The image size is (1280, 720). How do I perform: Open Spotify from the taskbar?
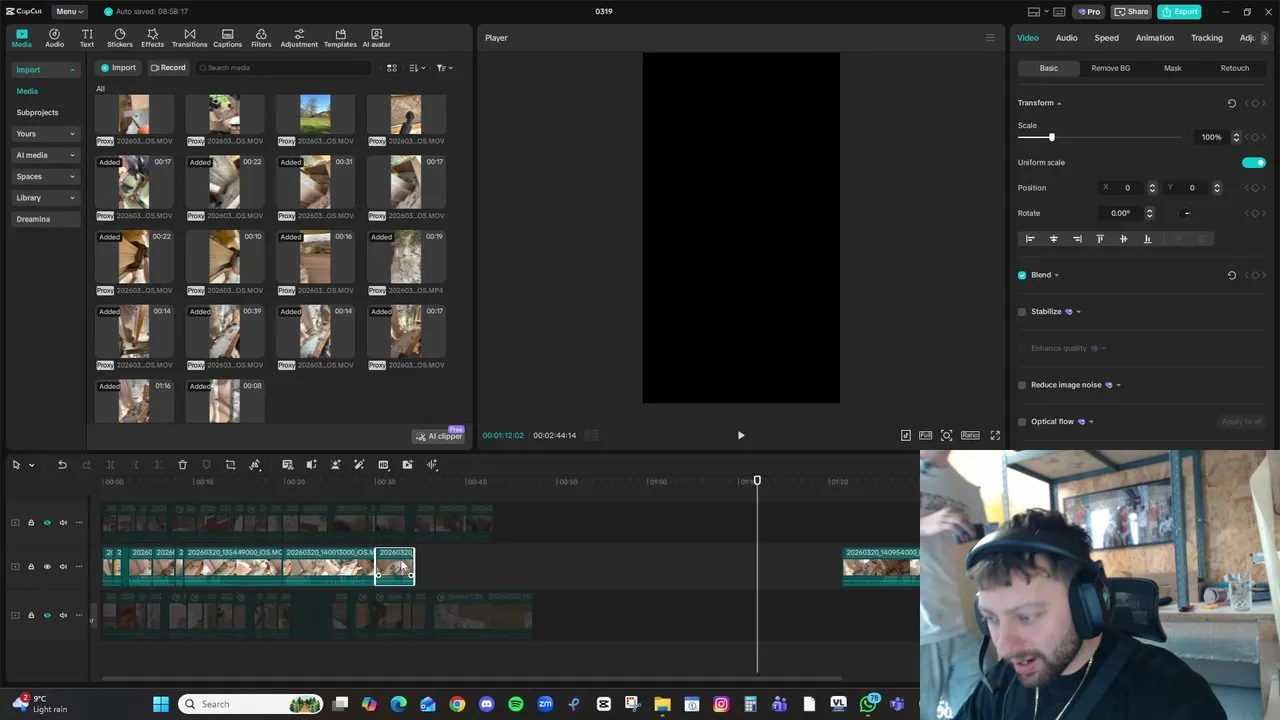coord(516,704)
